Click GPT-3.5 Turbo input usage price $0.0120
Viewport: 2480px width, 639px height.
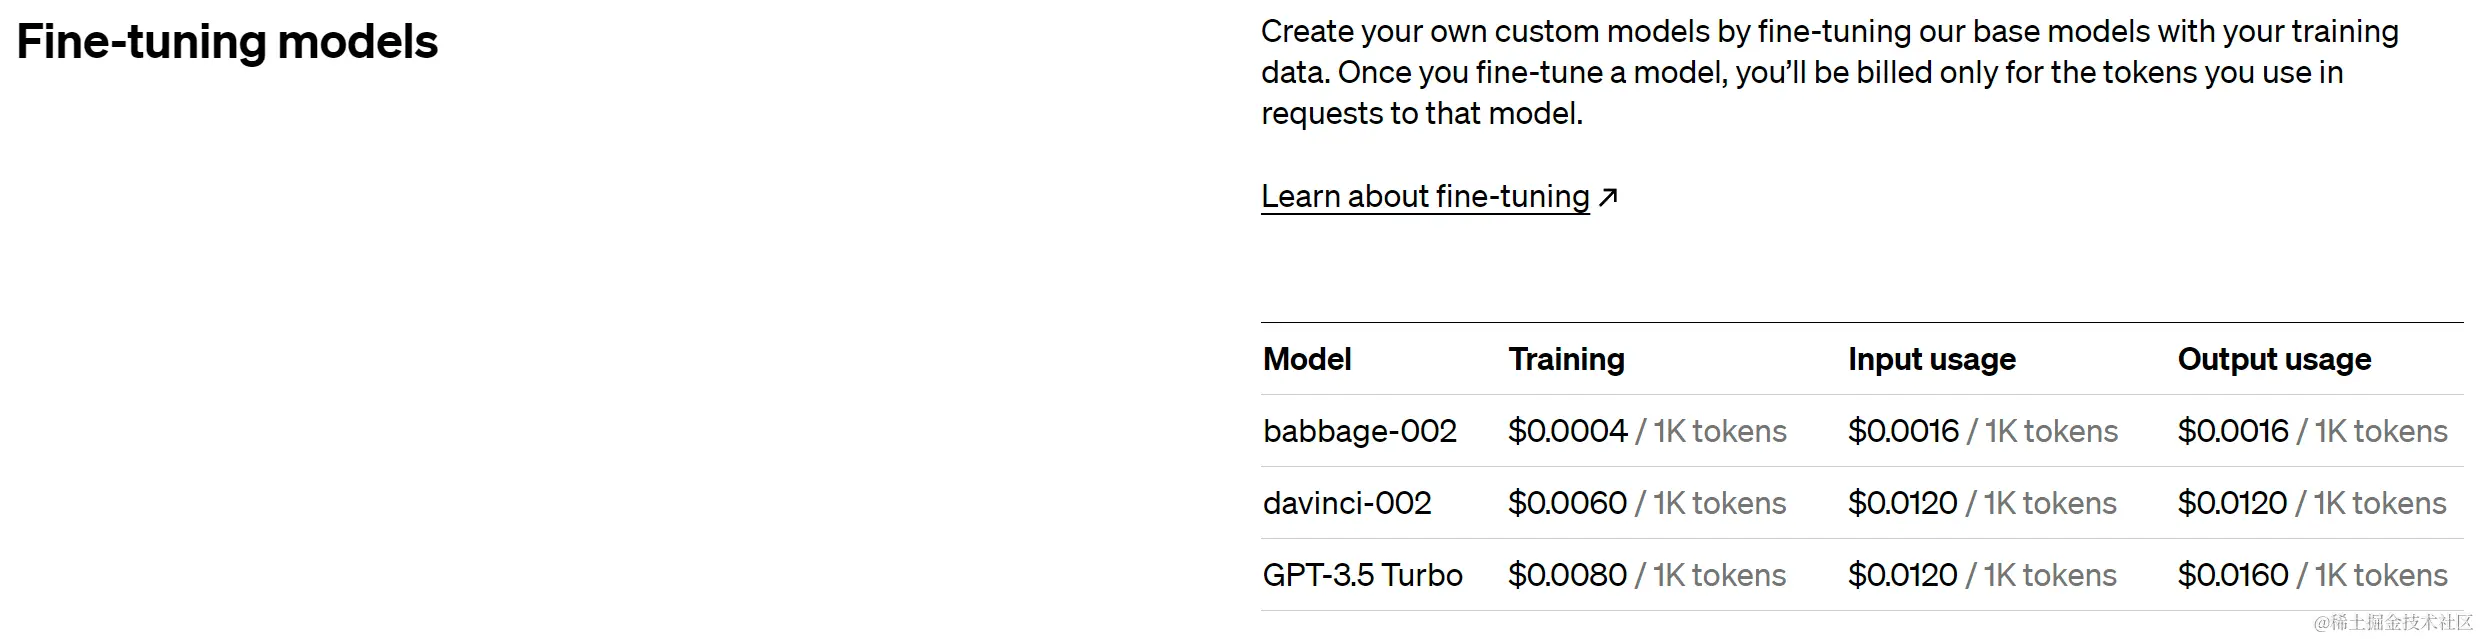pos(1902,575)
